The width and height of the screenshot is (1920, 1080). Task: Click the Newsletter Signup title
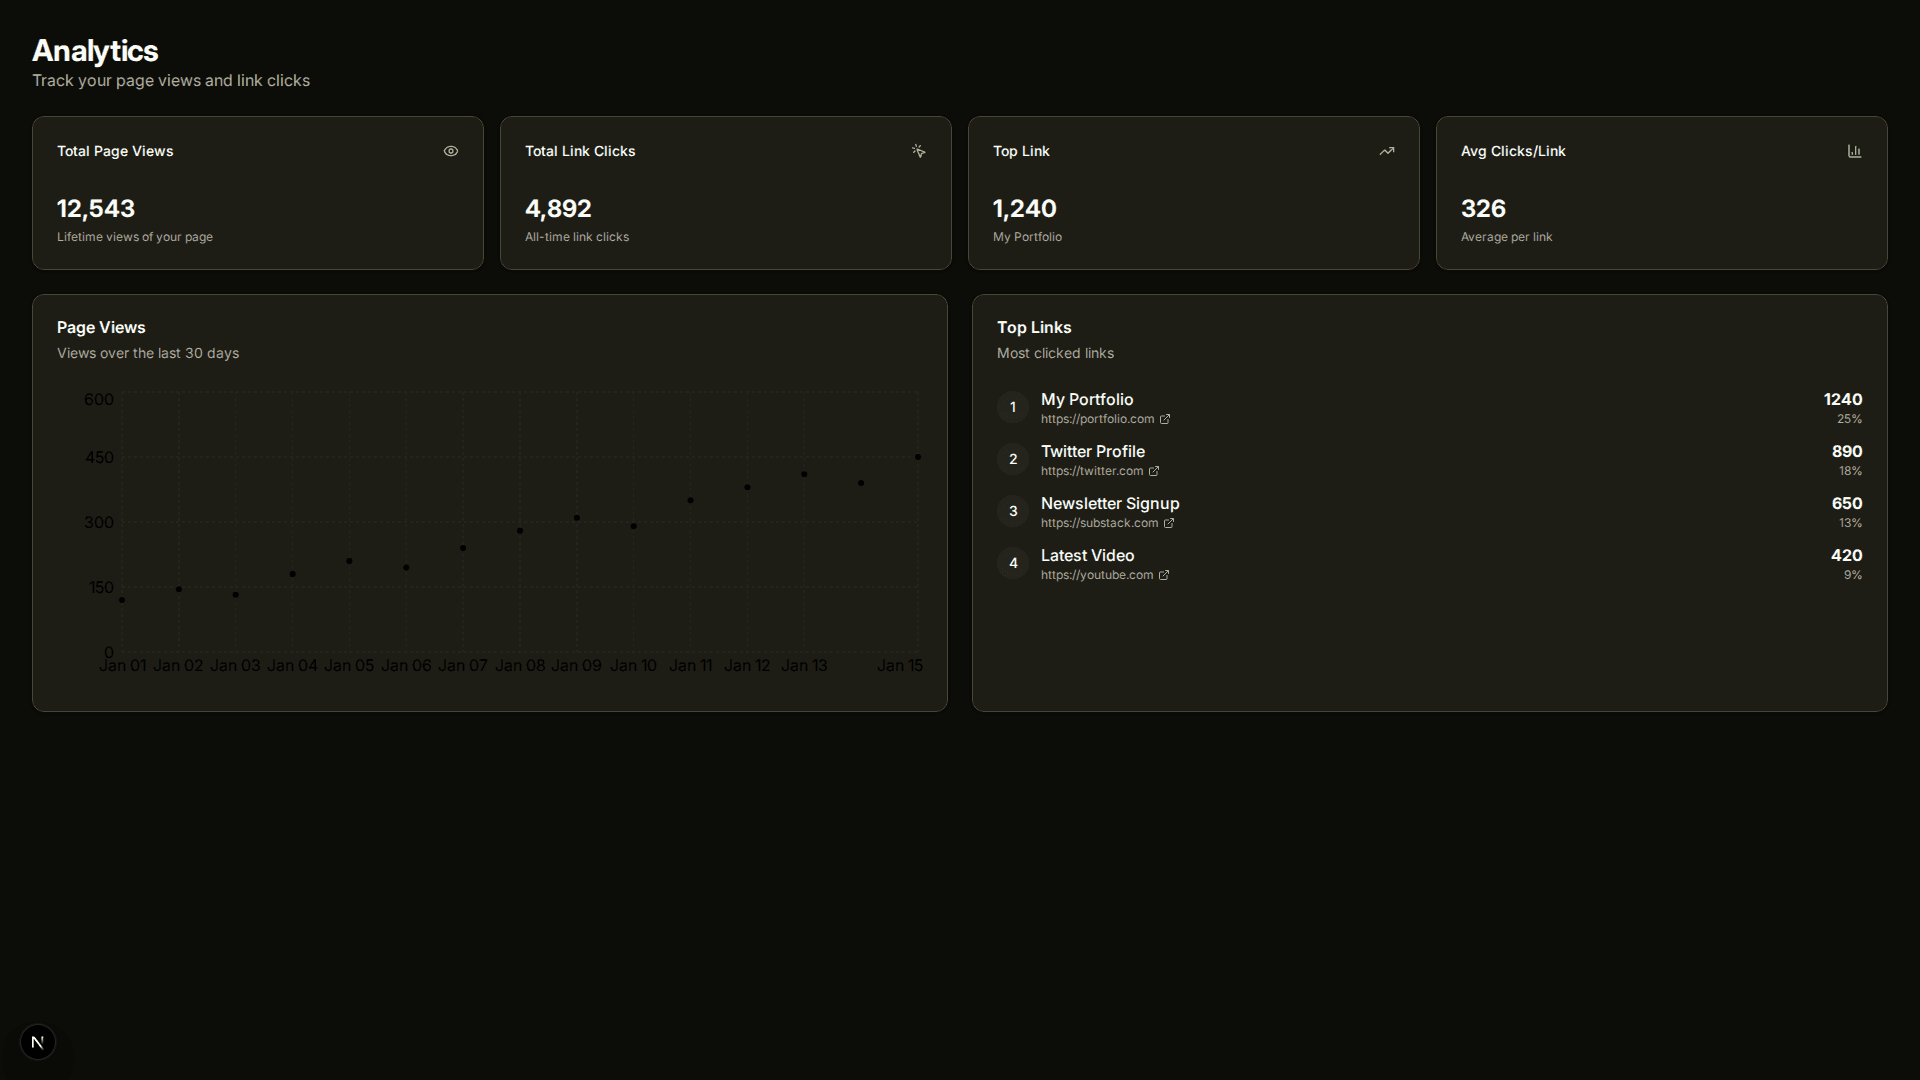click(1109, 503)
